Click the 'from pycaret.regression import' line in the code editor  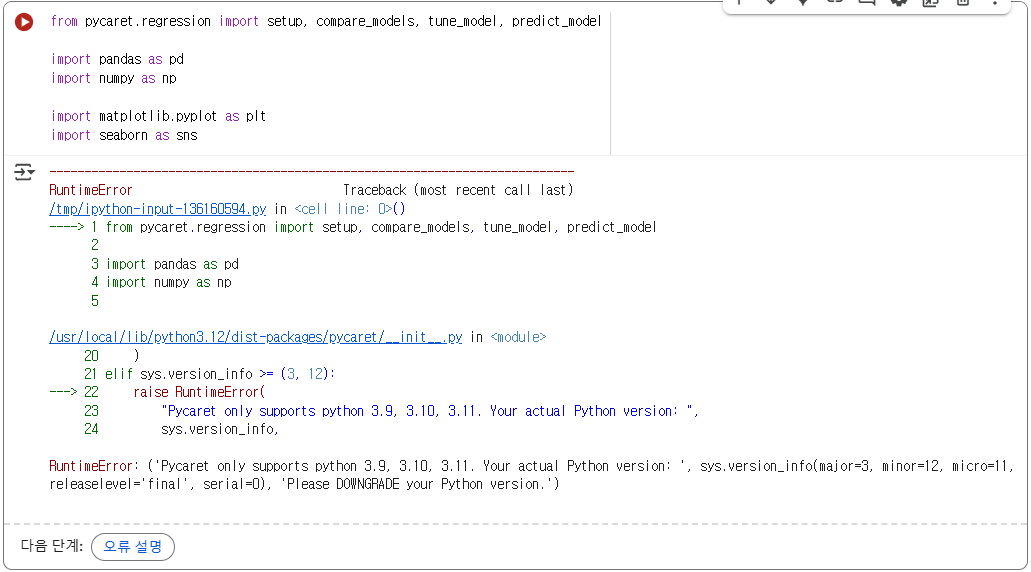tap(326, 22)
